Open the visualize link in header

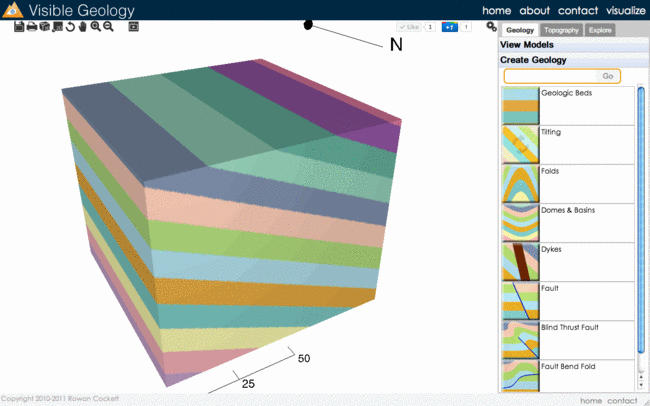tap(625, 10)
